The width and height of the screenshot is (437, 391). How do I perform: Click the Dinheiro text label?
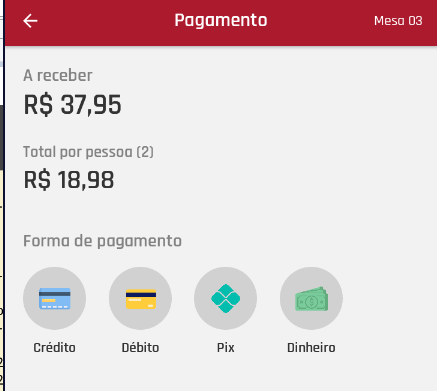[311, 348]
